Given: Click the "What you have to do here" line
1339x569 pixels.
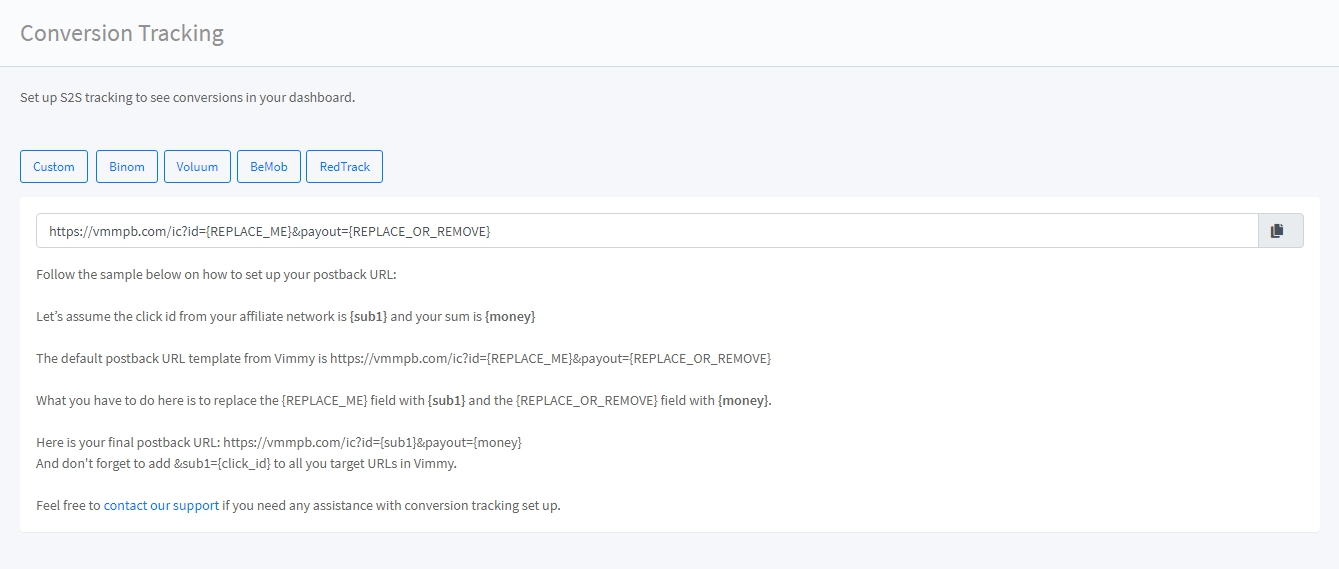Looking at the screenshot, I should pyautogui.click(x=404, y=400).
